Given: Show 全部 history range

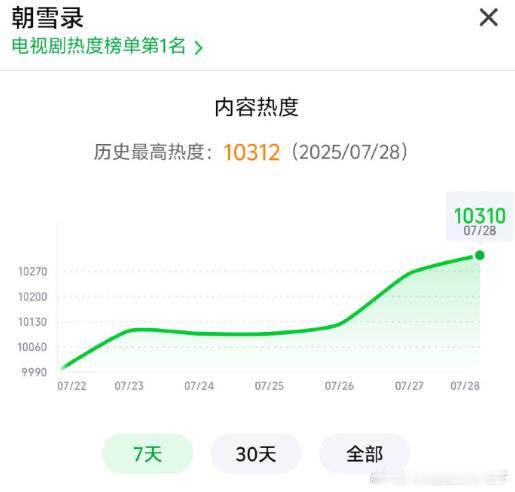Looking at the screenshot, I should tap(364, 454).
